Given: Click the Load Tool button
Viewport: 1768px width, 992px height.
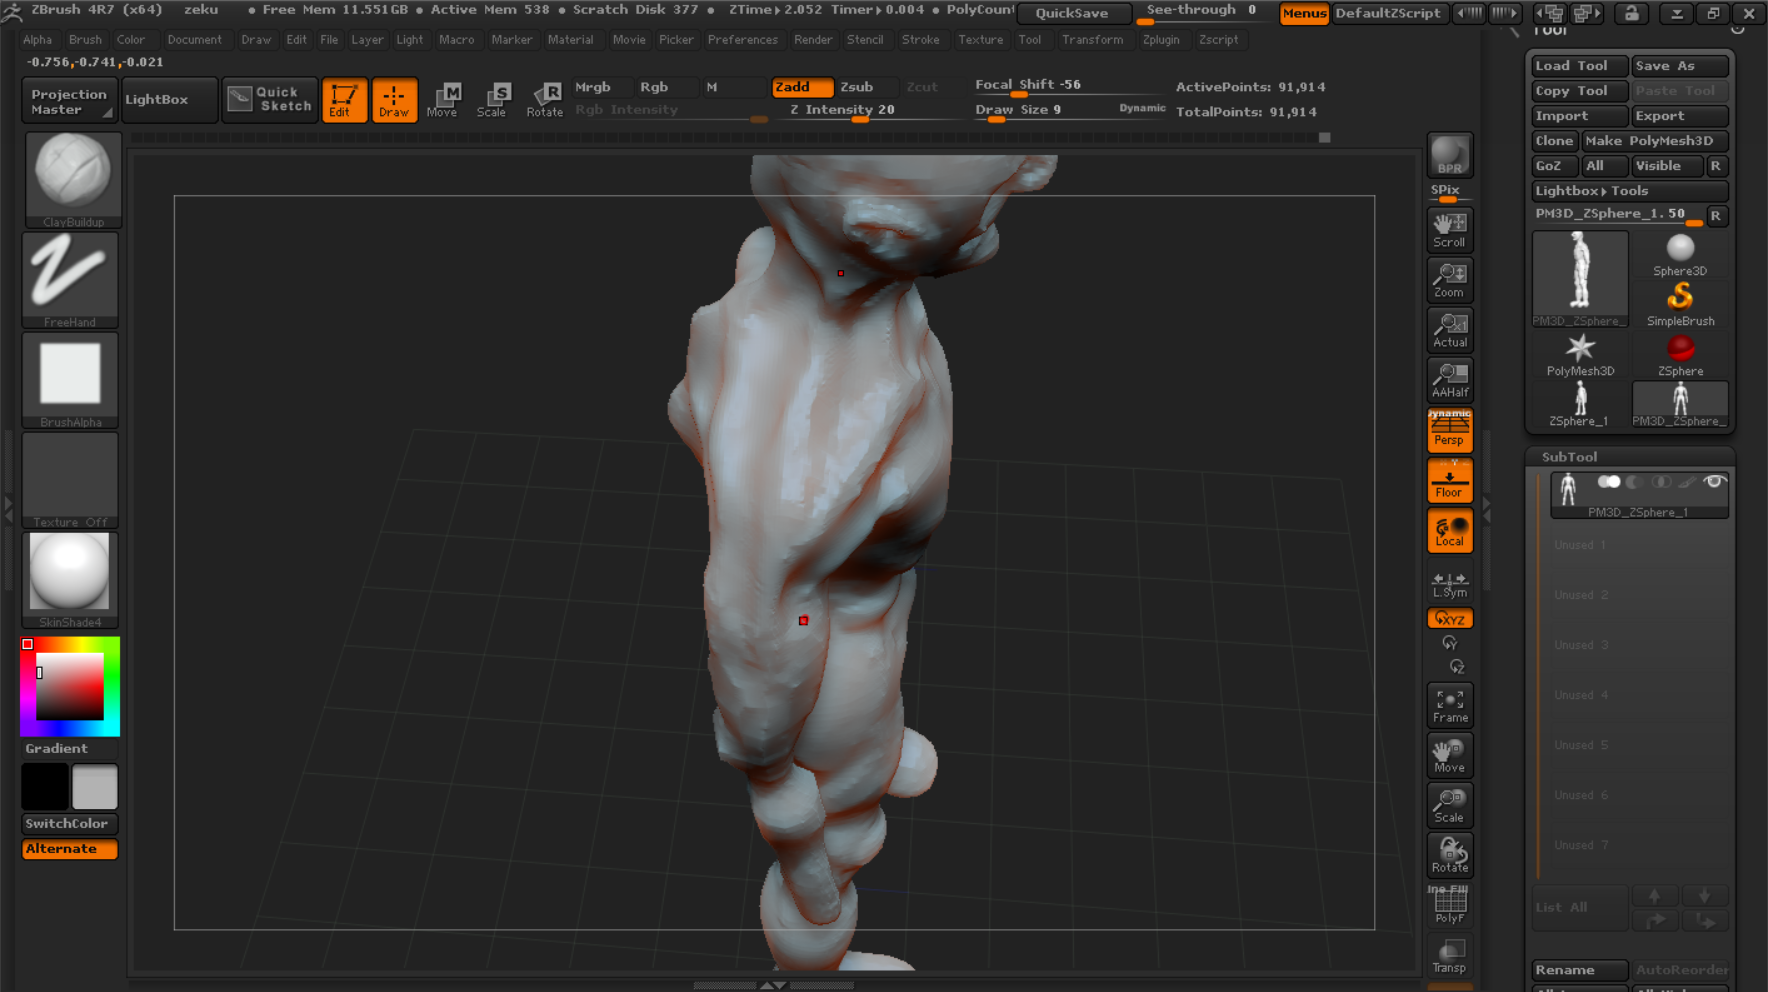Looking at the screenshot, I should pyautogui.click(x=1580, y=66).
